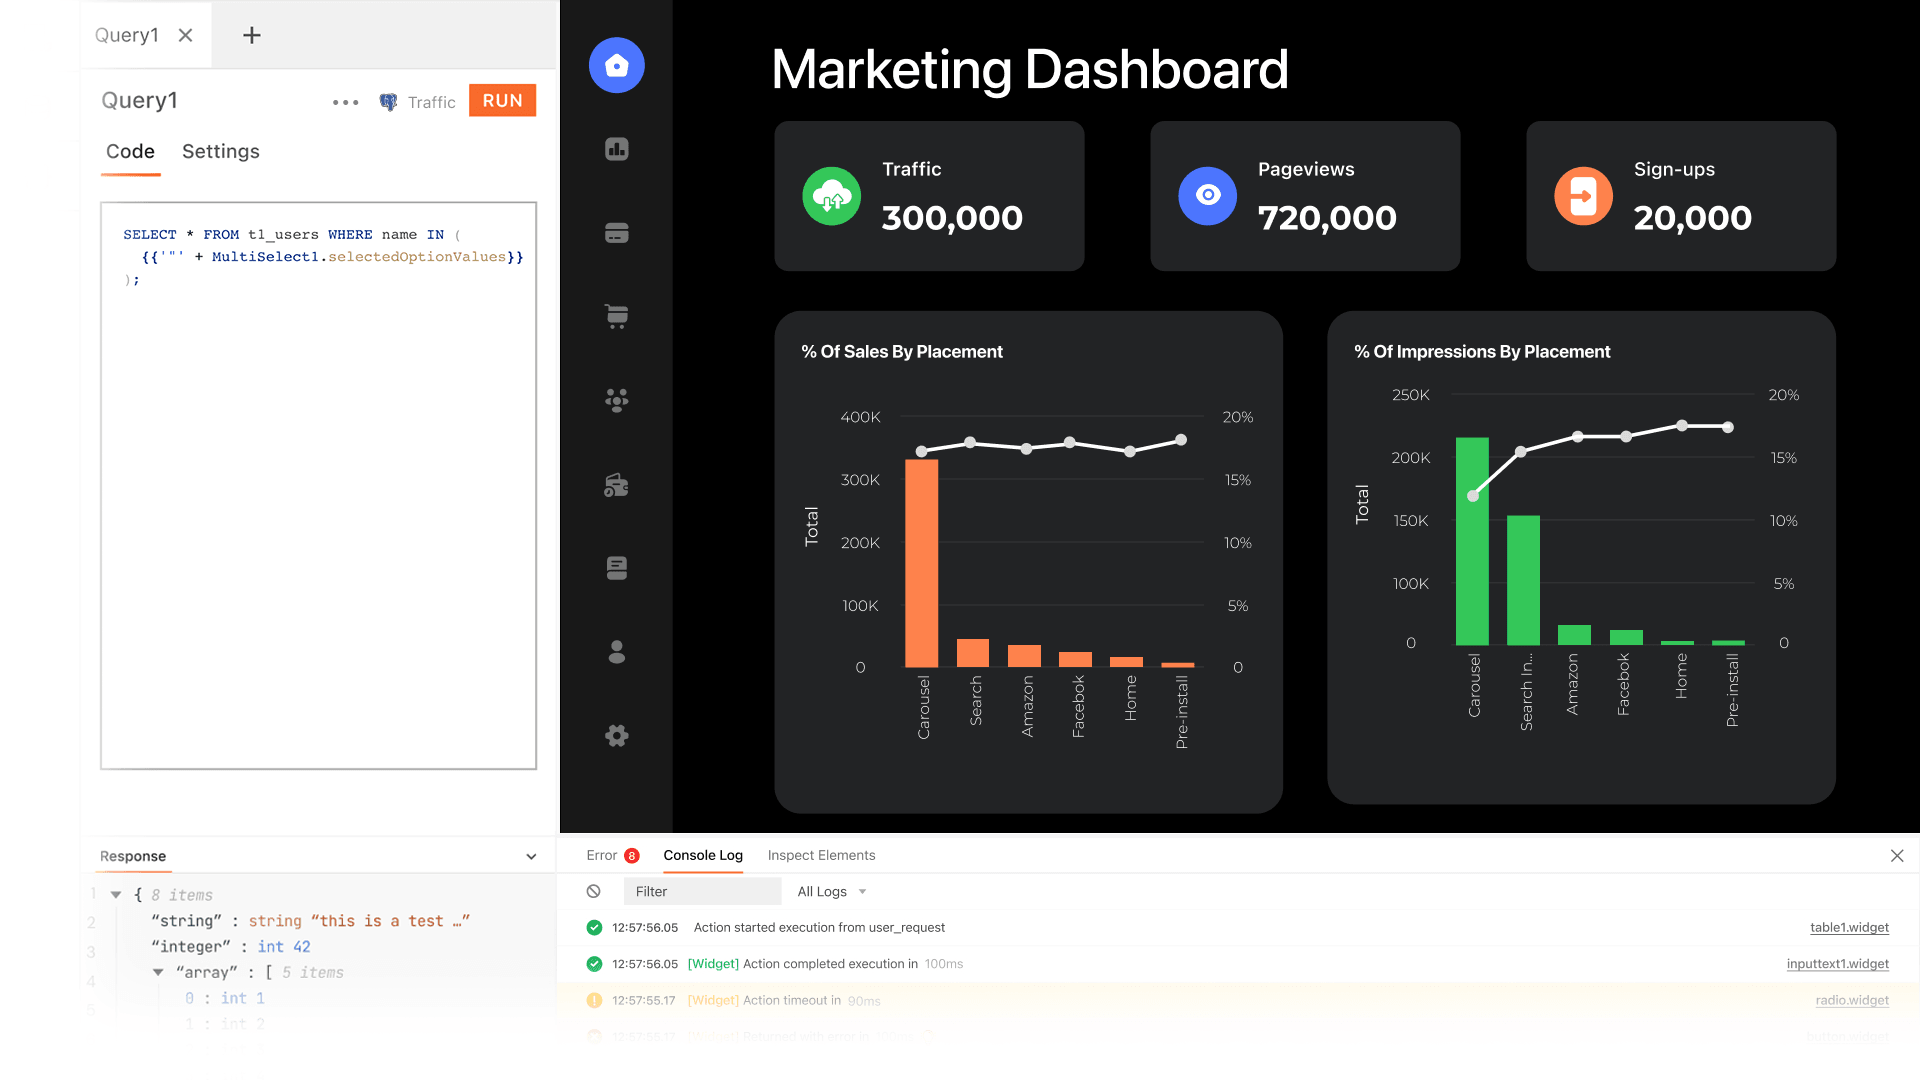Open the home panel in the sidebar
Viewport: 1920px width, 1080px height.
coord(616,65)
